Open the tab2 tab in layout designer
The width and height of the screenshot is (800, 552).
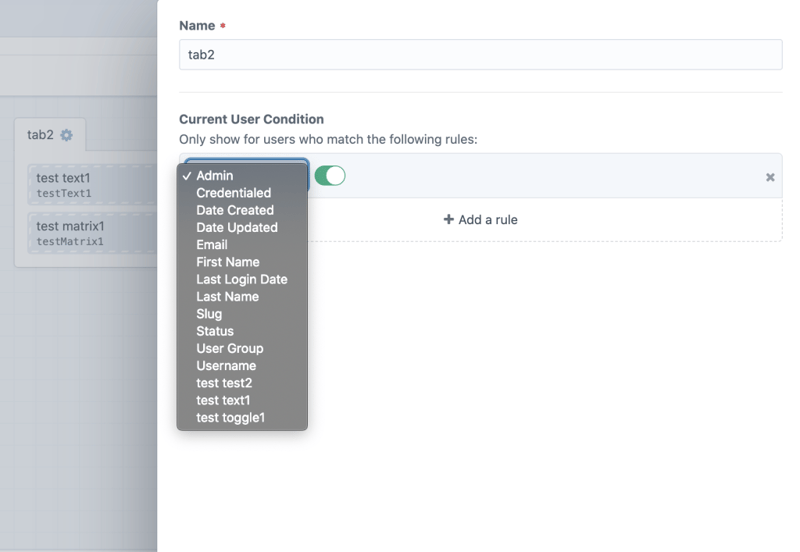[40, 135]
